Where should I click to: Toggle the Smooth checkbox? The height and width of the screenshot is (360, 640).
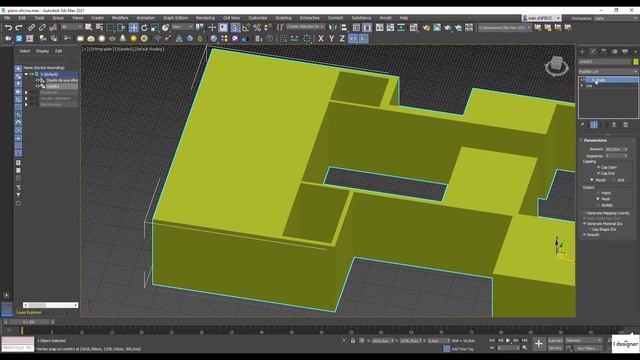click(x=584, y=235)
